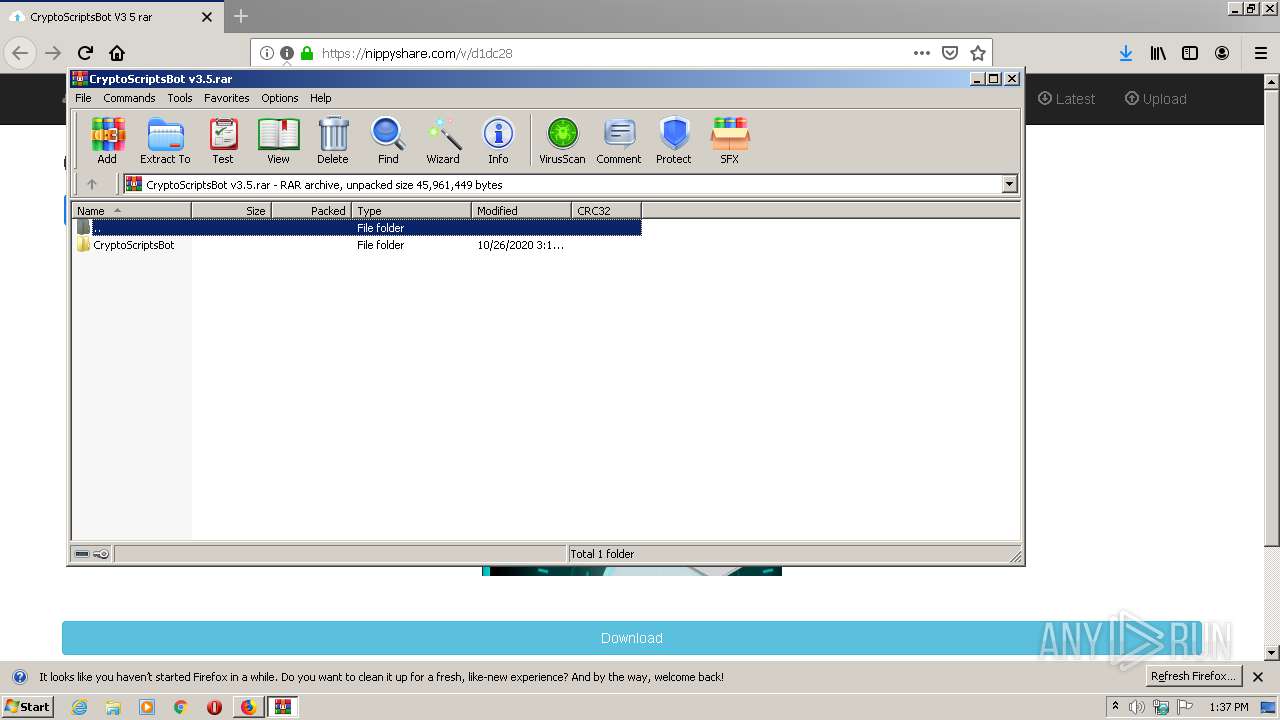Click the site info padlock icon
The width and height of the screenshot is (1280, 720).
[307, 53]
